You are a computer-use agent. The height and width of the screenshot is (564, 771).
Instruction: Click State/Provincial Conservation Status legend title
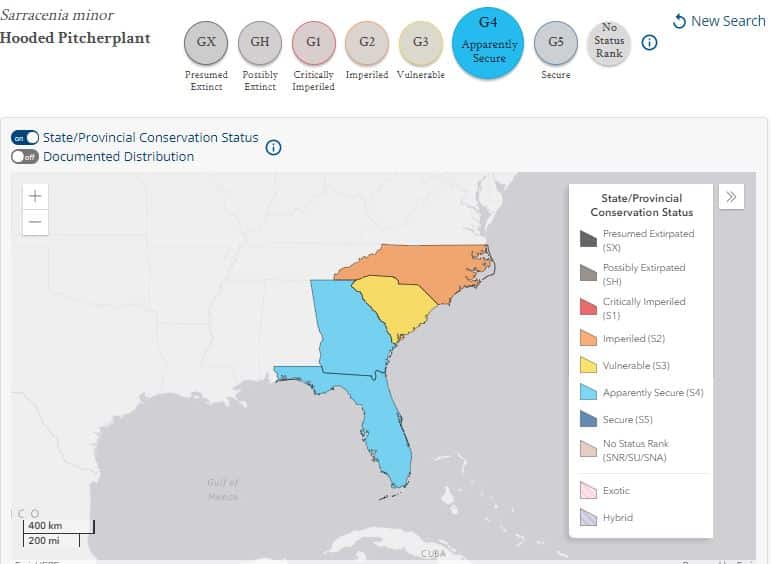pos(642,205)
